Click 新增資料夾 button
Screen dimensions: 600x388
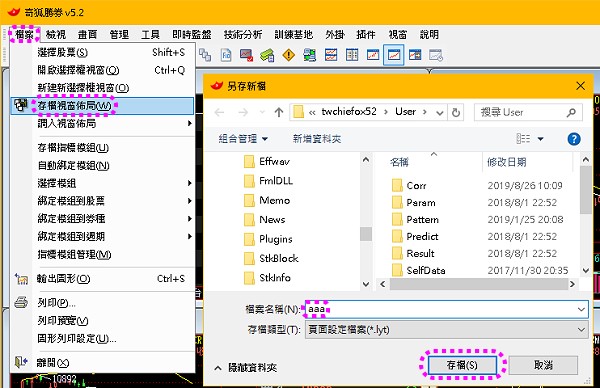tap(316, 139)
